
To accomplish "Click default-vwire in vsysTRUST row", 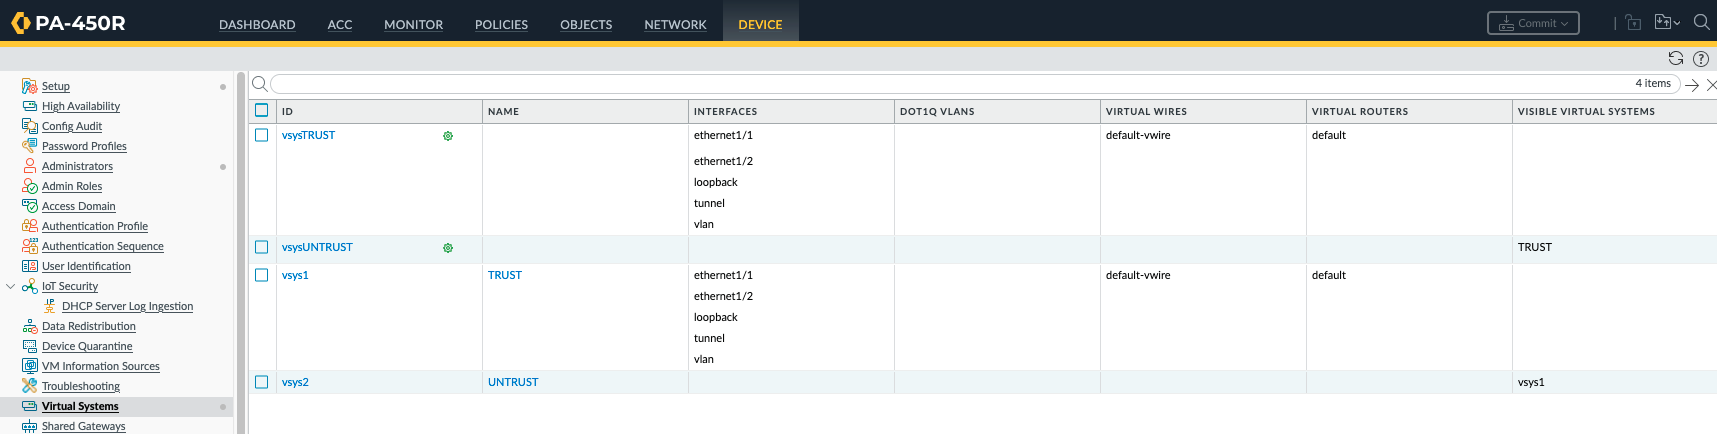I will click(1138, 135).
